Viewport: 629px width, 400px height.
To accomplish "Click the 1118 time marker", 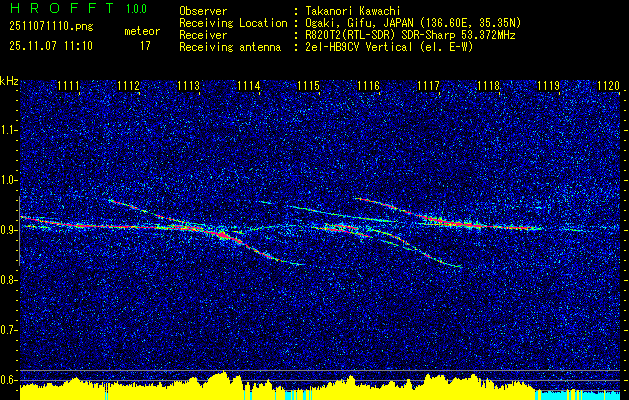I will point(489,86).
